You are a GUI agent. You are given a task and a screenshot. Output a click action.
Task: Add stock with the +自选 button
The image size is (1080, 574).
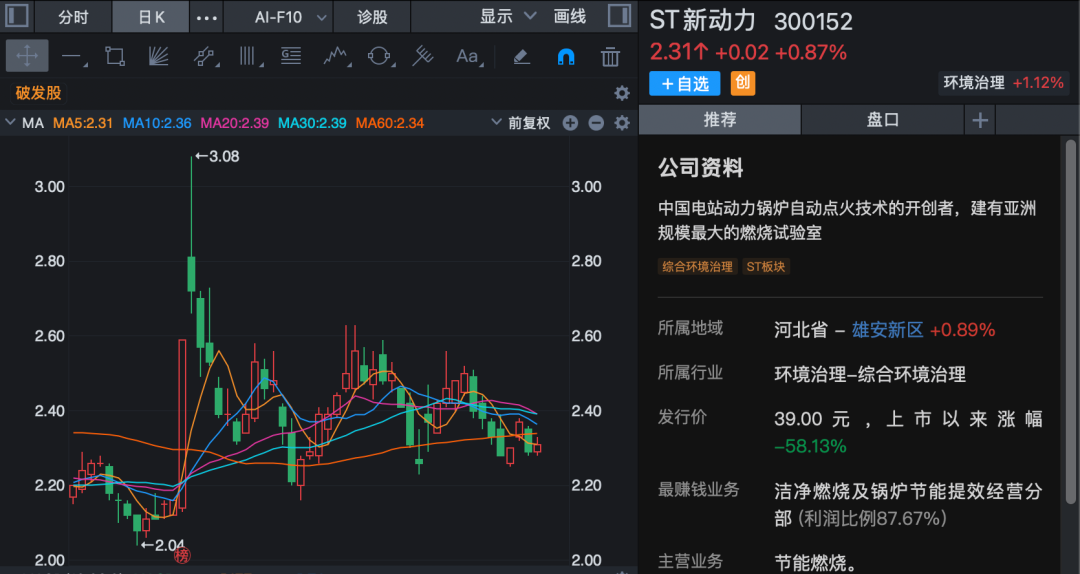684,83
